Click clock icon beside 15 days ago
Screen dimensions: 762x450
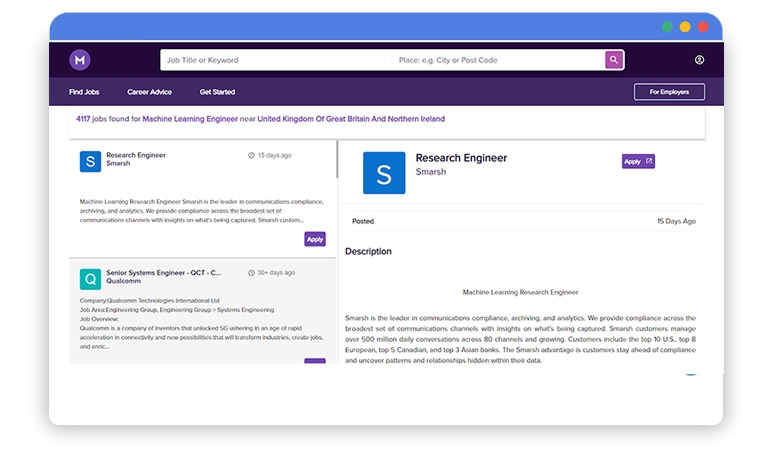[251, 156]
